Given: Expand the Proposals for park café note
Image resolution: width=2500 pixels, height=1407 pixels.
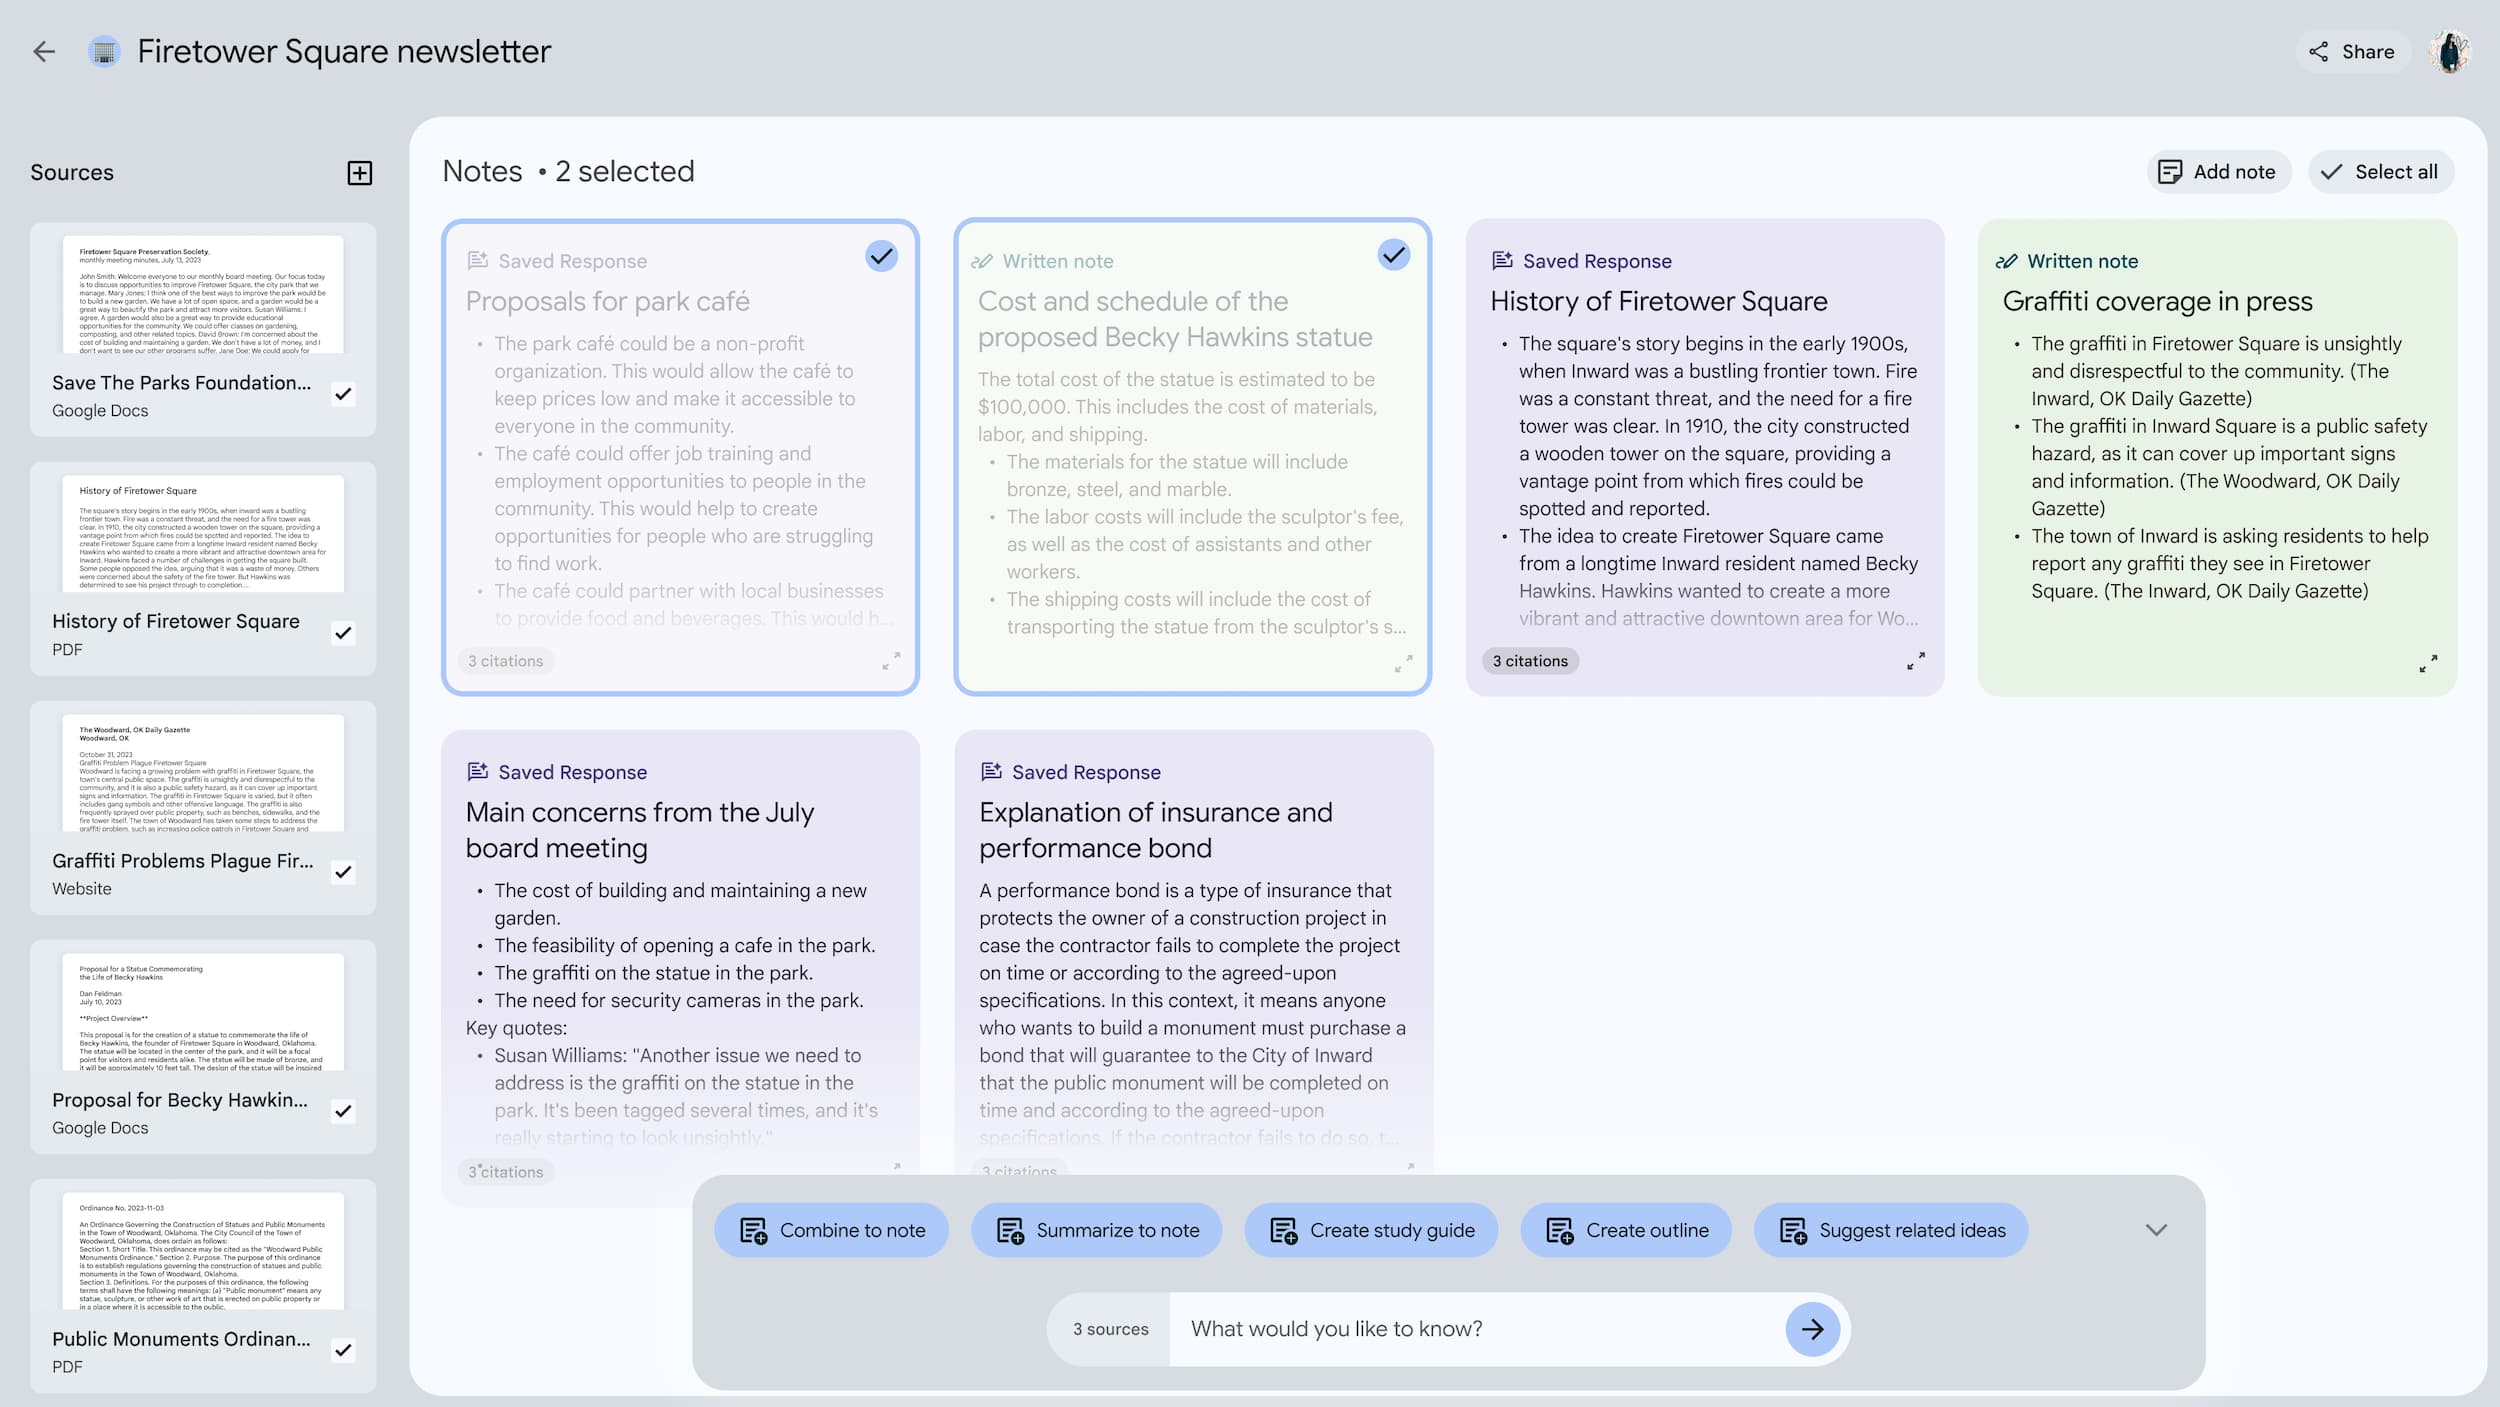Looking at the screenshot, I should point(891,661).
